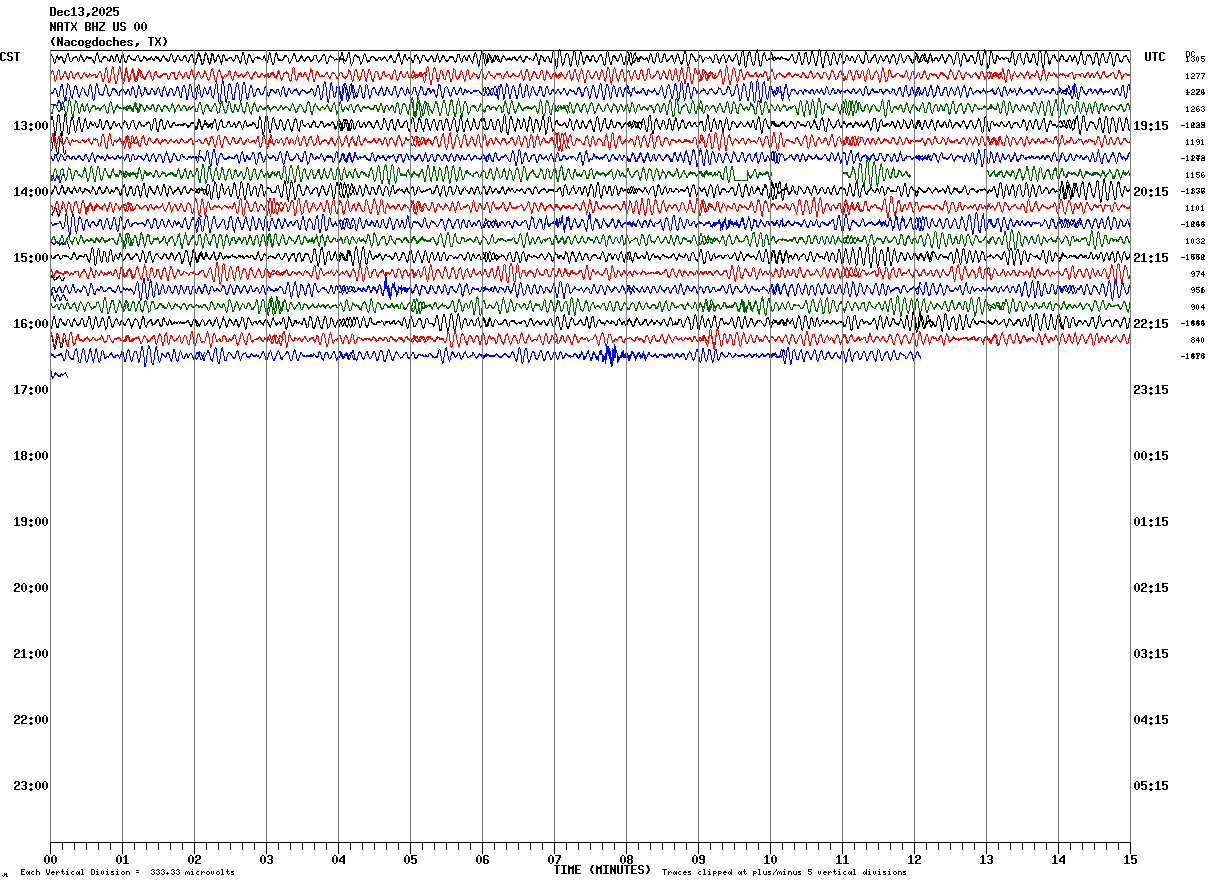Select the 17:00 CST time label
This screenshot has width=1210, height=886.
click(31, 390)
